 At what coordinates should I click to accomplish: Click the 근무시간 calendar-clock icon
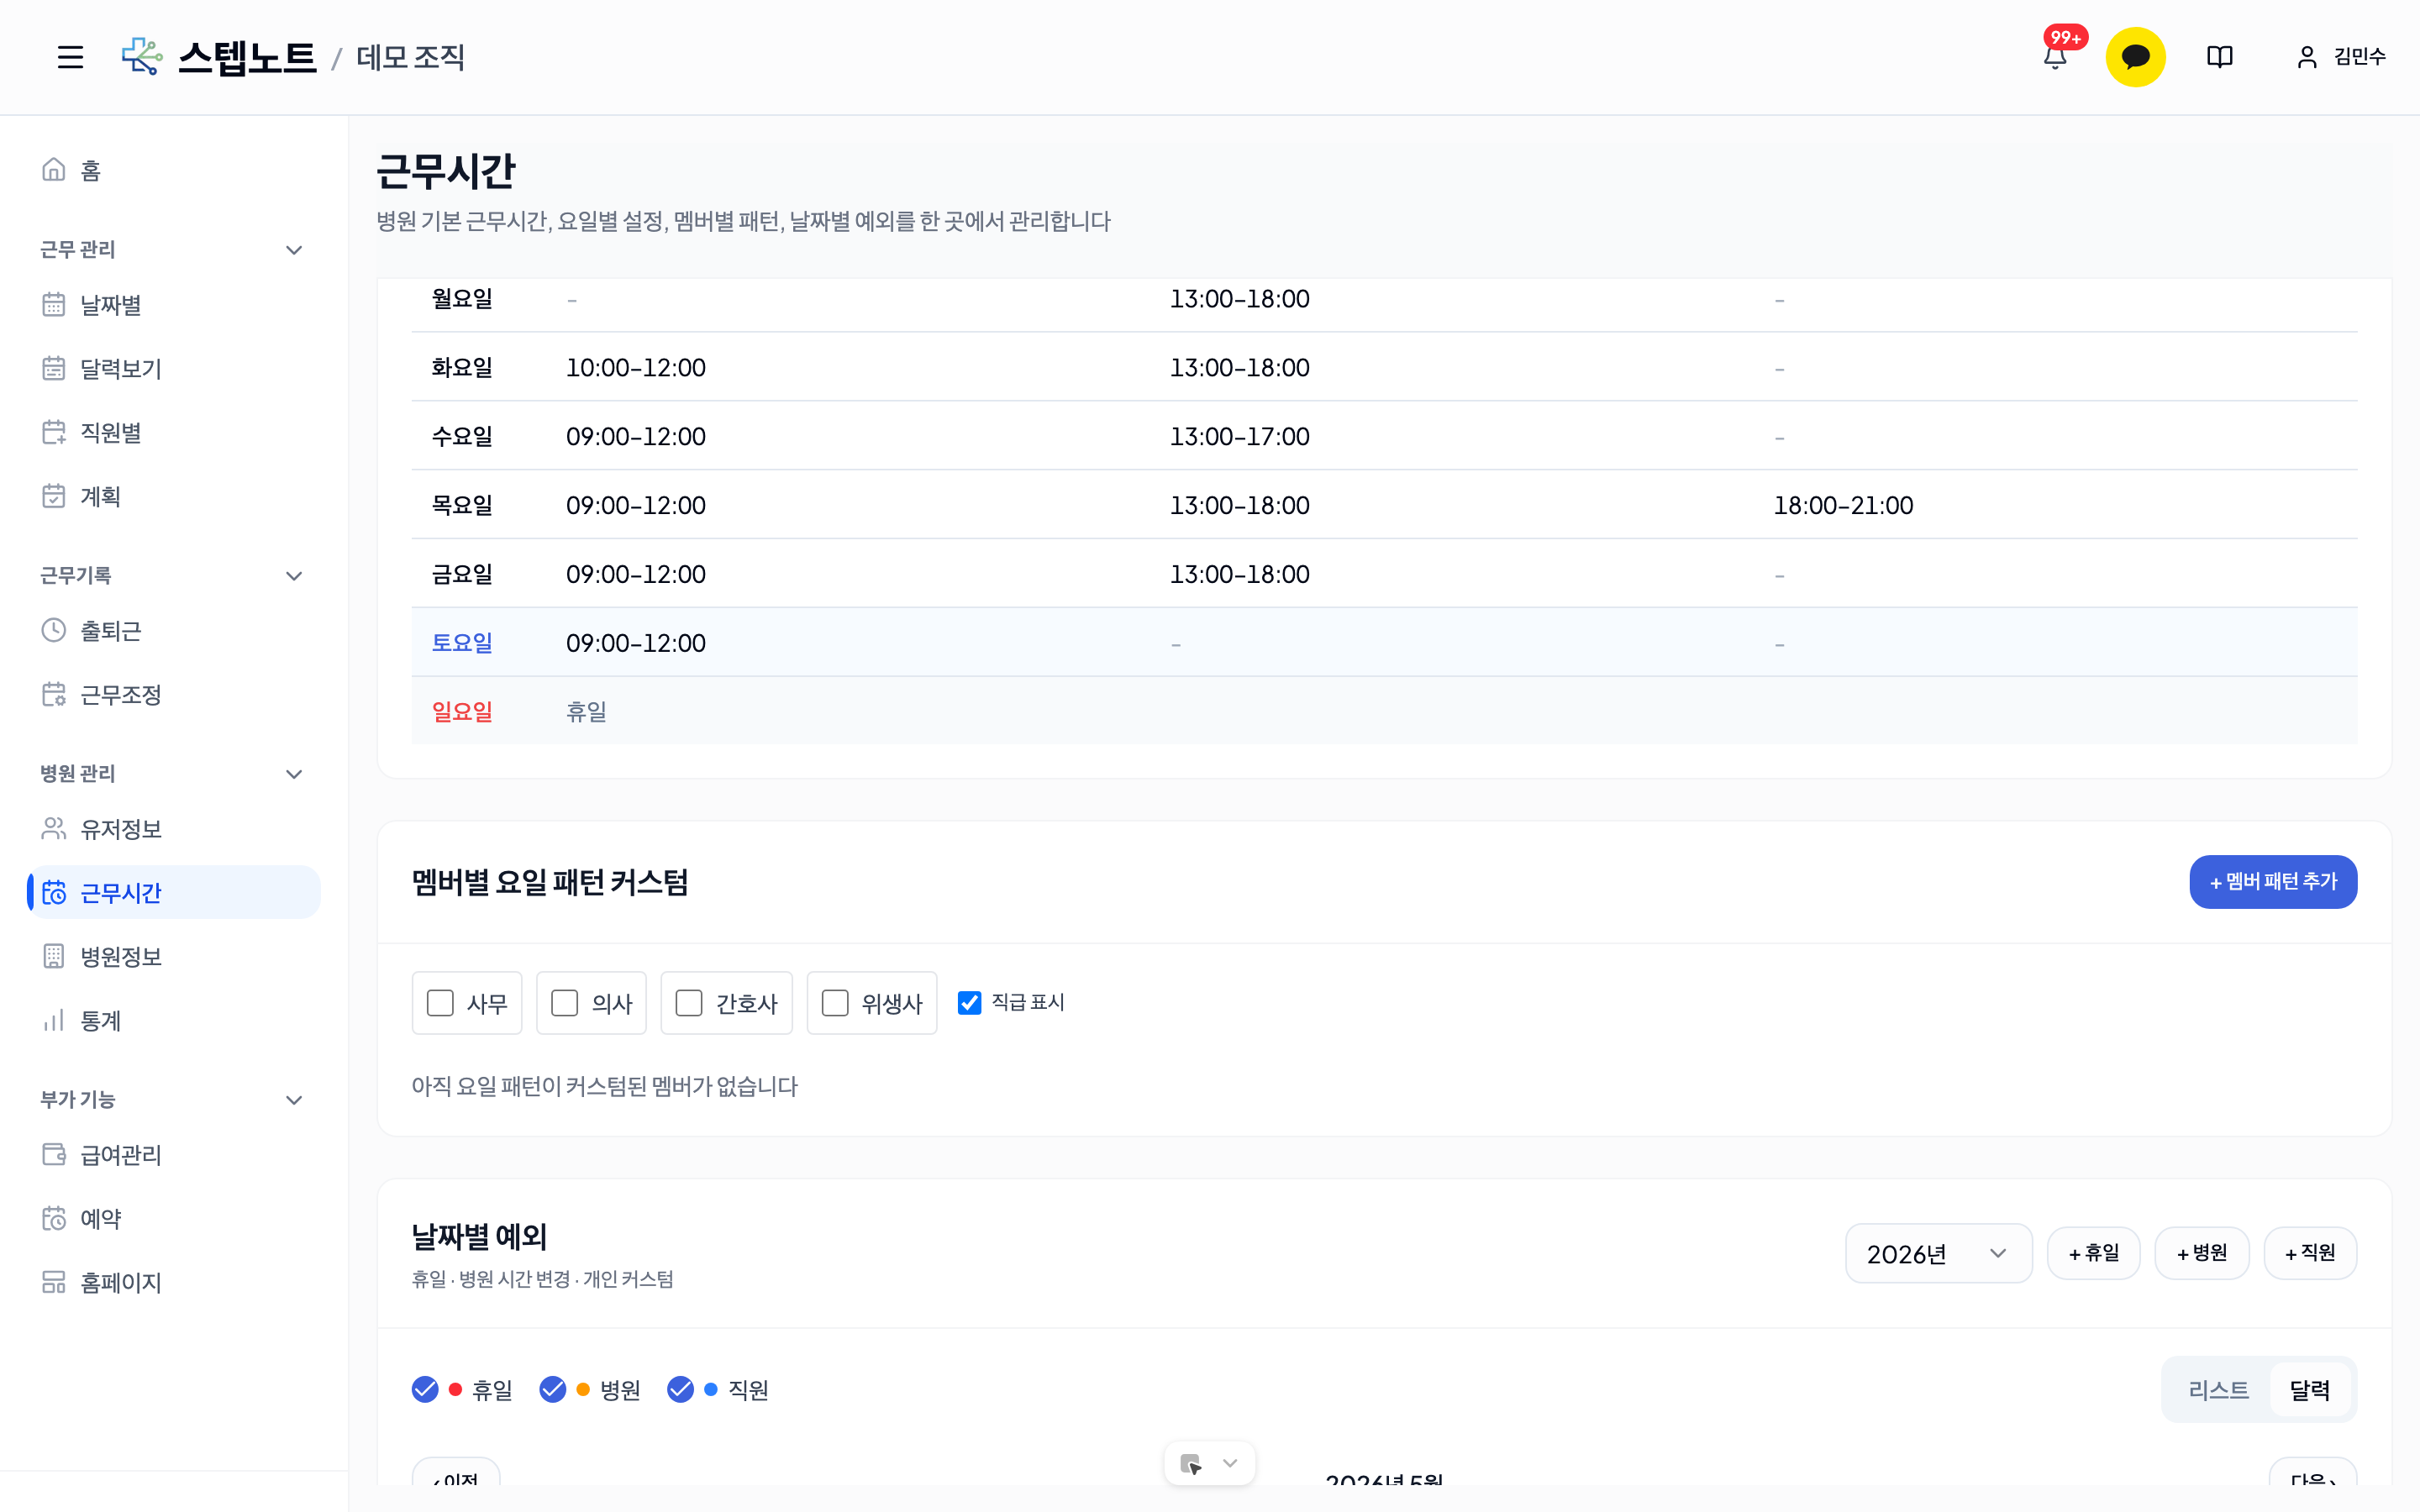click(54, 892)
